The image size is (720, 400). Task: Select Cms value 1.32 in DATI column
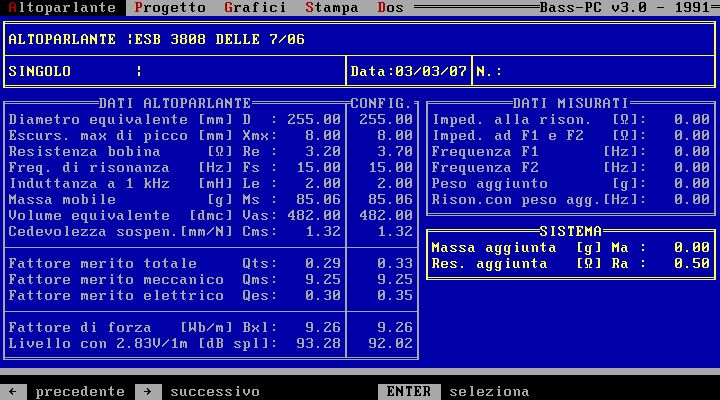pyautogui.click(x=323, y=231)
